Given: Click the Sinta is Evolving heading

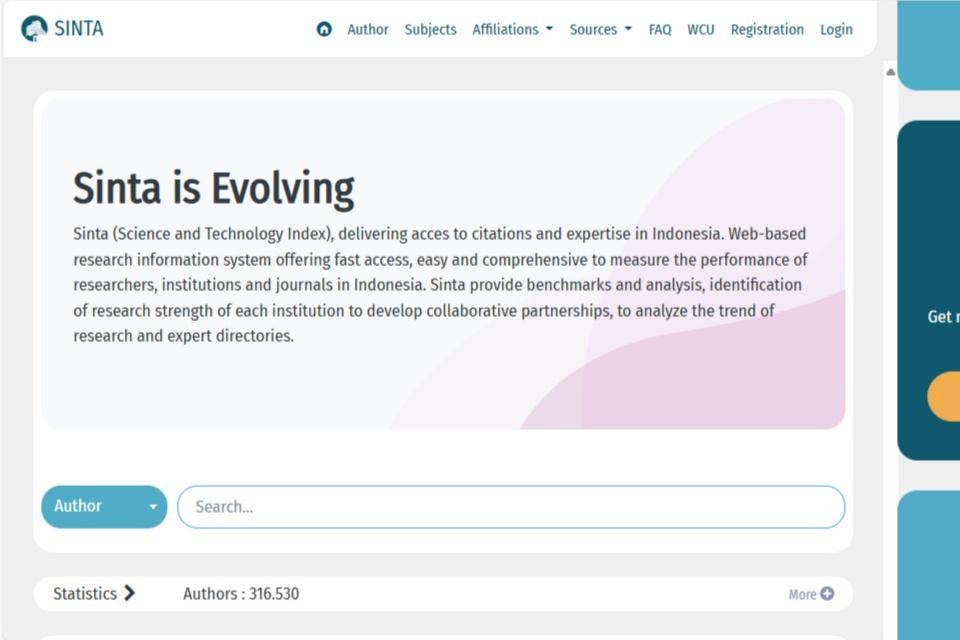Looking at the screenshot, I should pos(213,189).
